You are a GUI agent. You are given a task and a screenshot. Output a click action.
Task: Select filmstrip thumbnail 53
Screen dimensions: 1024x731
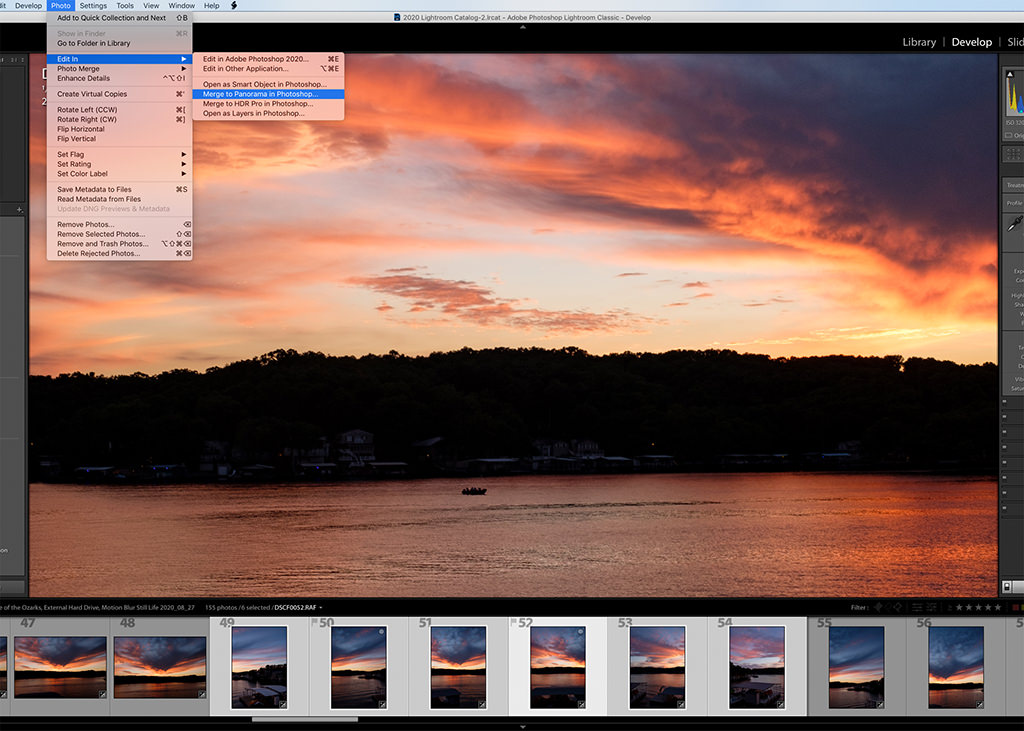[657, 668]
